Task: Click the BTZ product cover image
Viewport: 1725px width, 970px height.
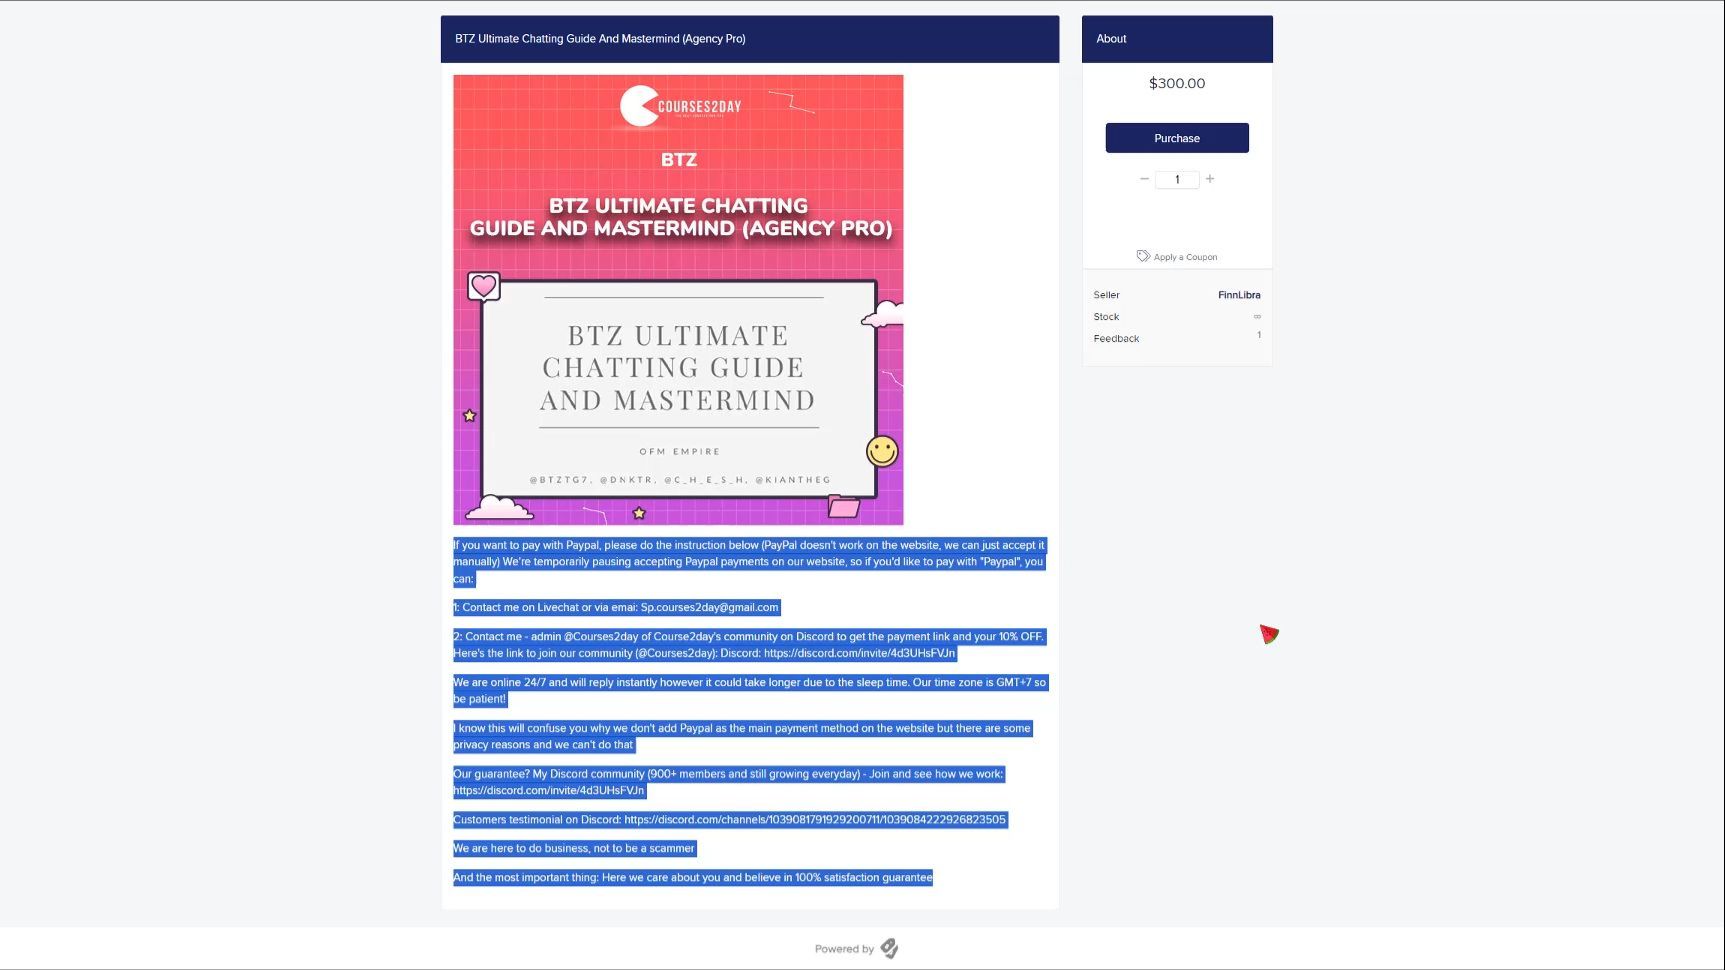Action: click(x=678, y=300)
